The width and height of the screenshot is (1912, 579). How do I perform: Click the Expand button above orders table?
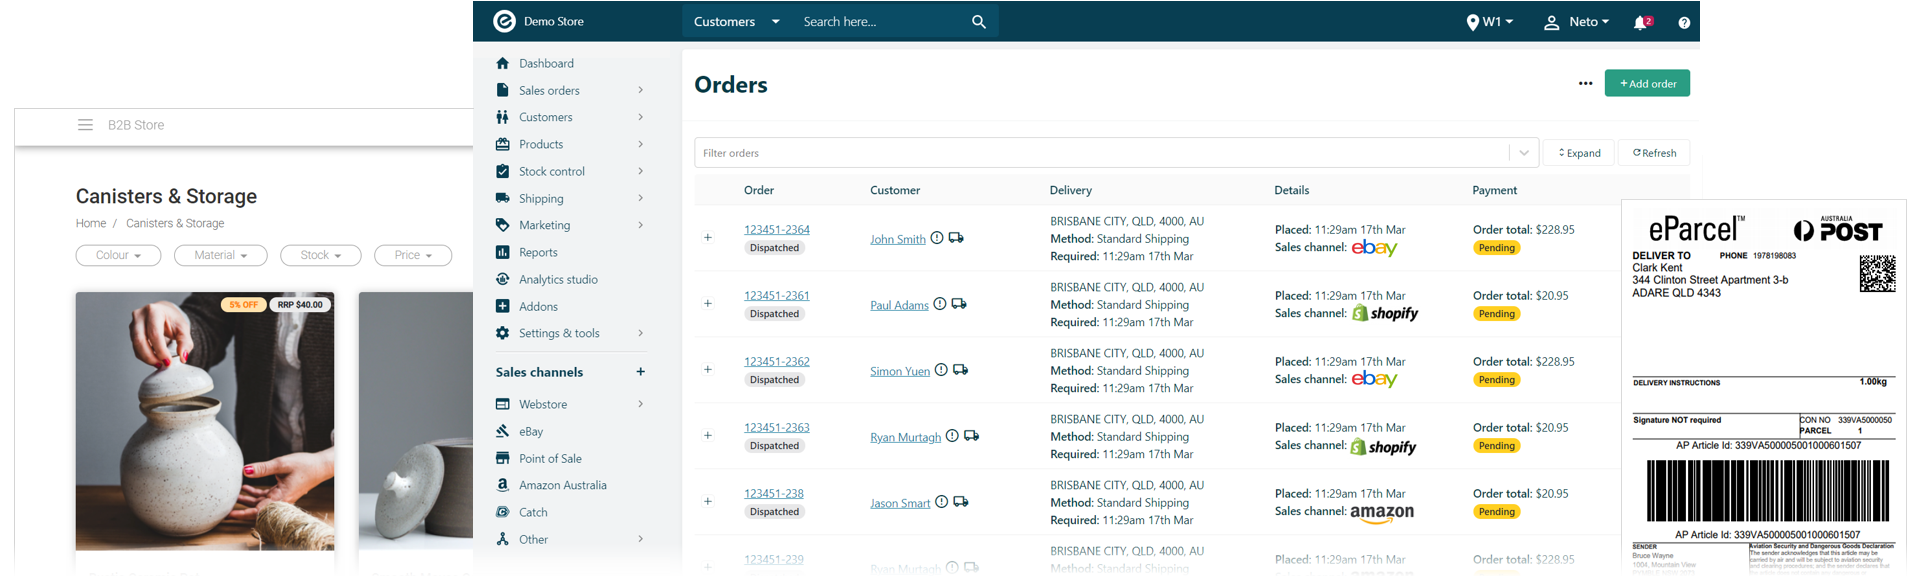[1579, 153]
